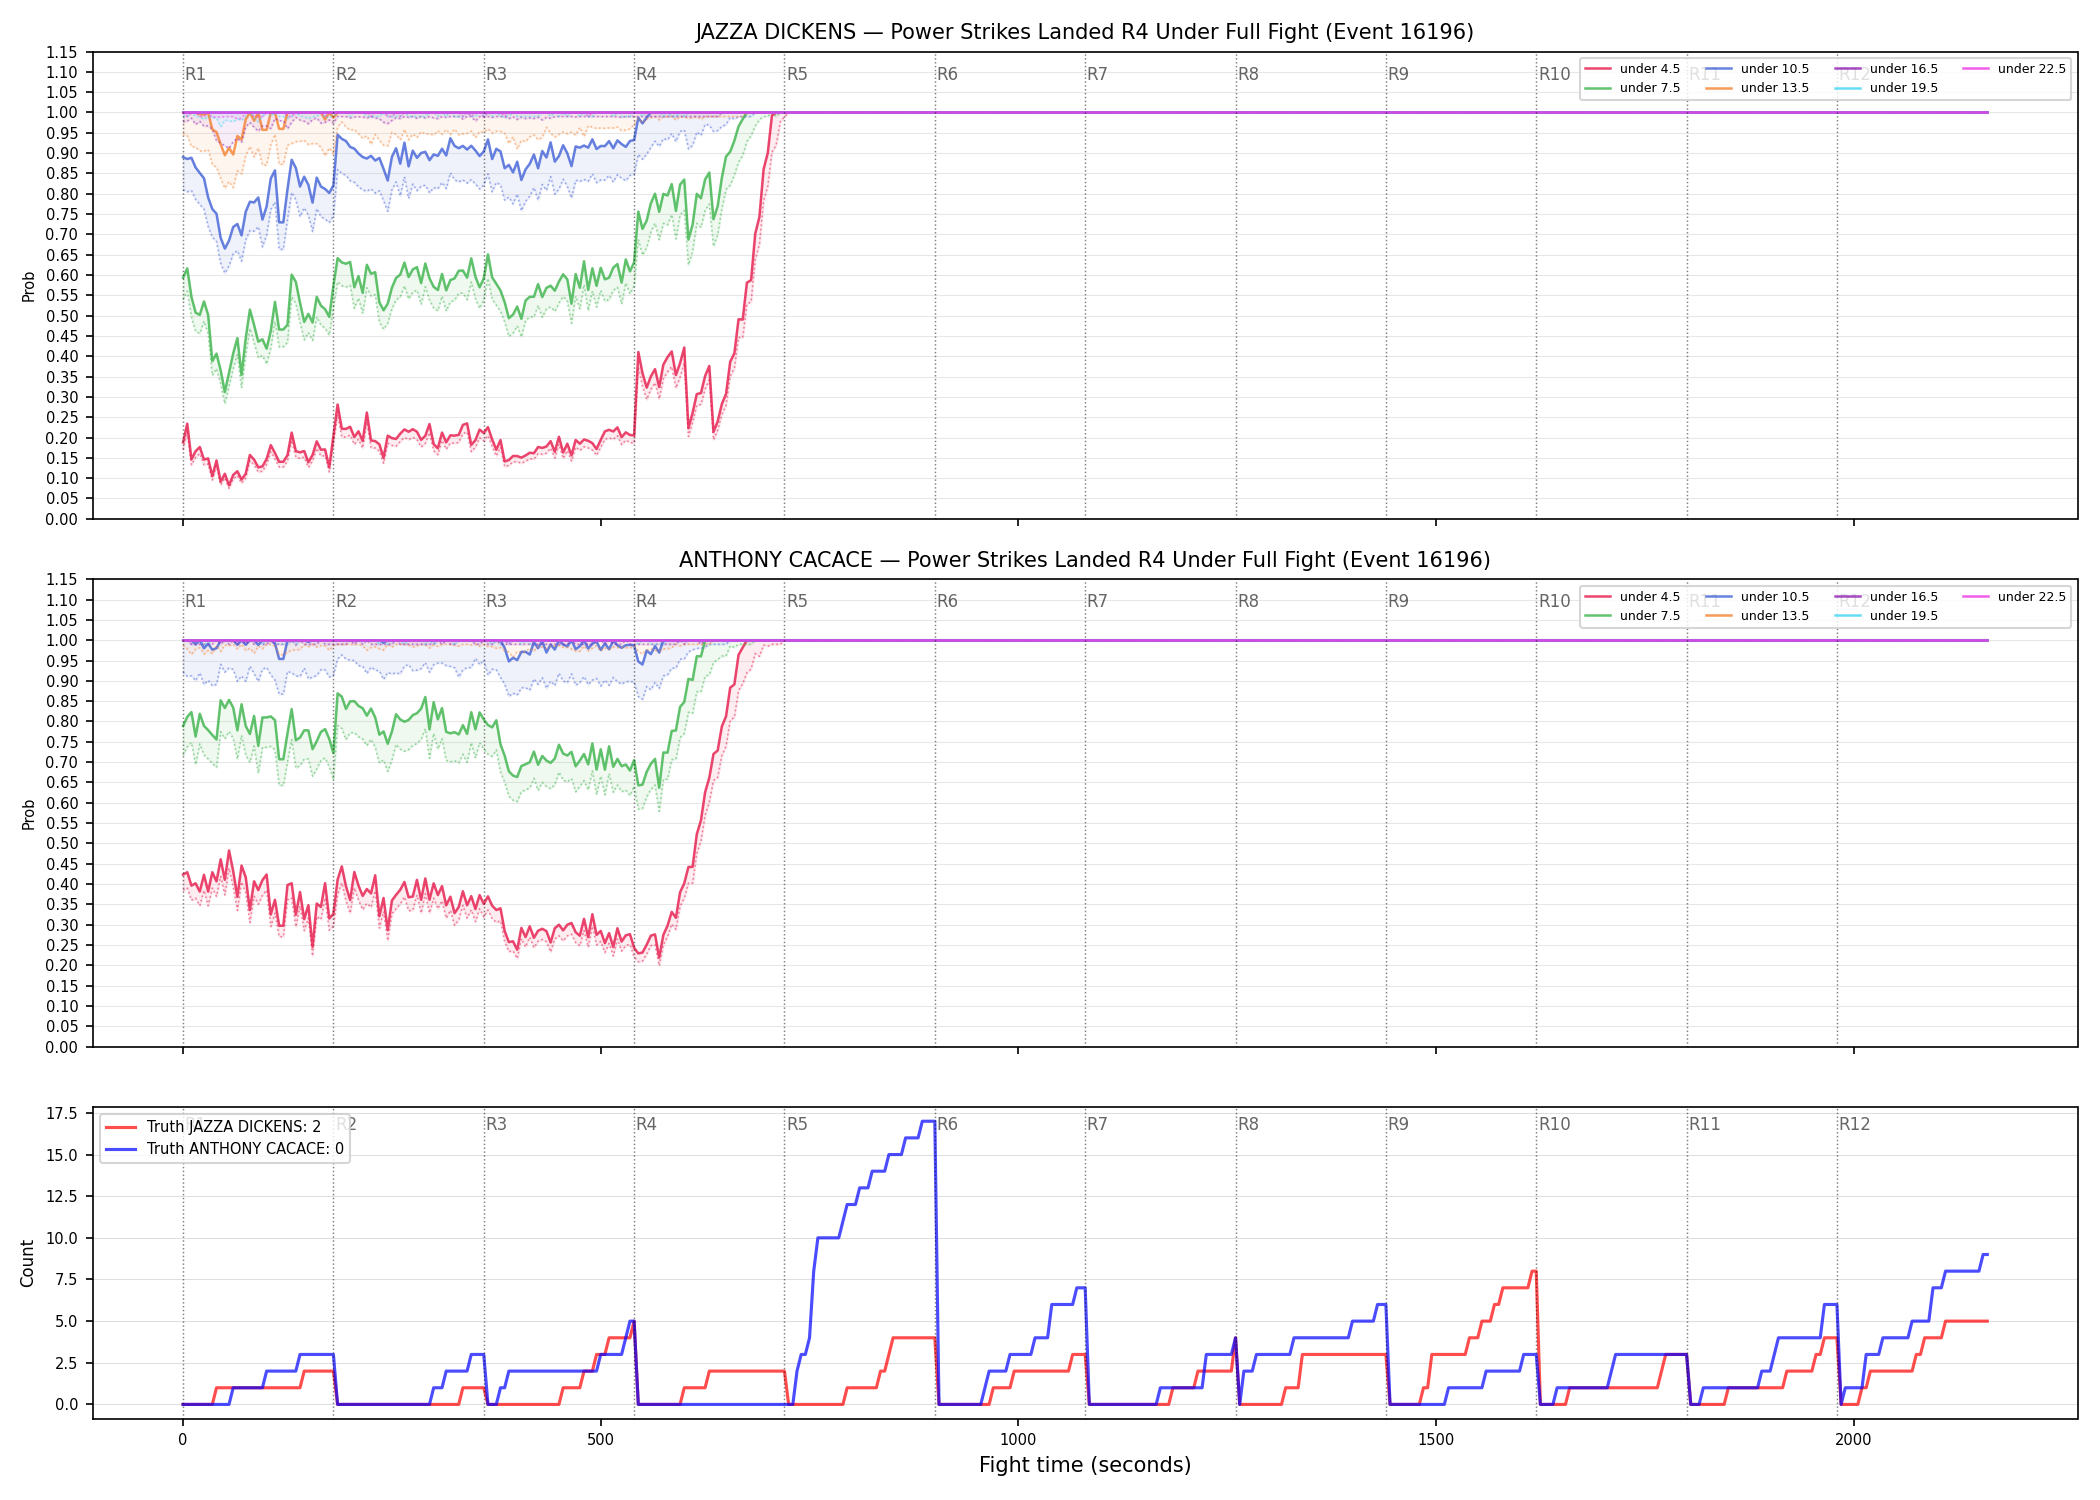
Task: Click the 10.0 tick on Count axis
Action: [x=62, y=1238]
